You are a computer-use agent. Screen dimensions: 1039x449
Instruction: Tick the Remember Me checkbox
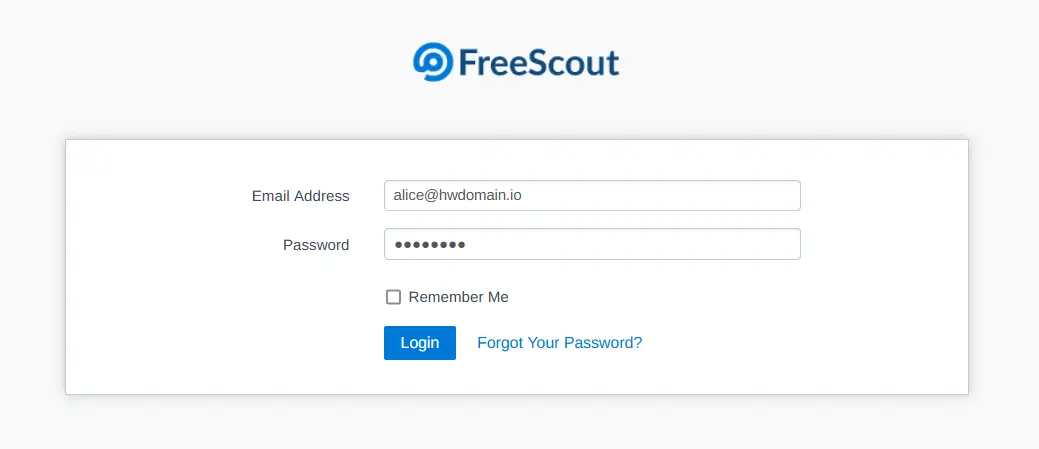coord(394,297)
